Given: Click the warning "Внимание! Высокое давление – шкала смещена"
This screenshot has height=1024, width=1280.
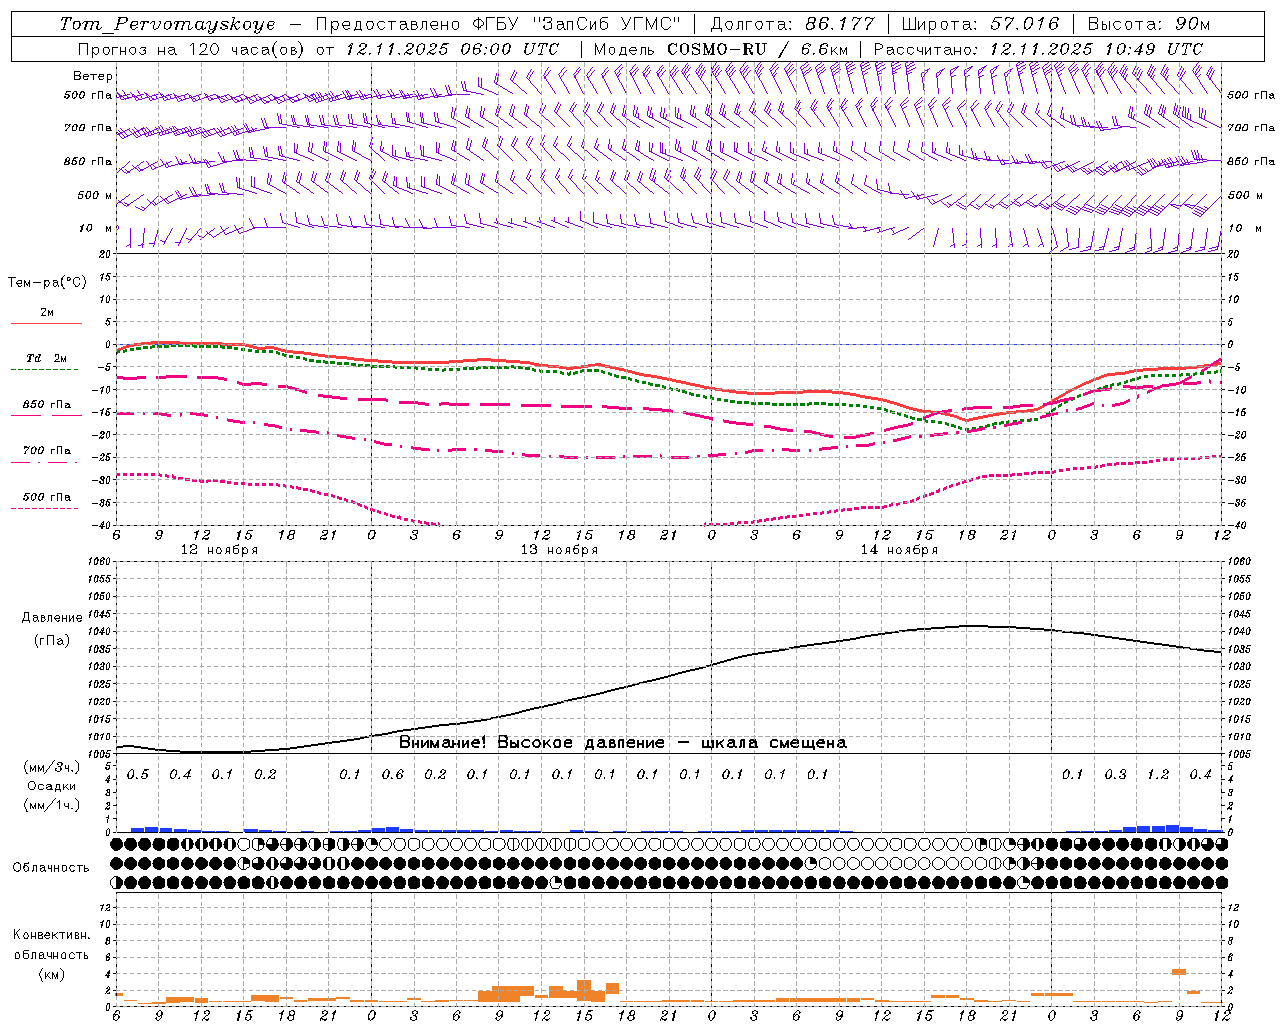Looking at the screenshot, I should pos(623,743).
